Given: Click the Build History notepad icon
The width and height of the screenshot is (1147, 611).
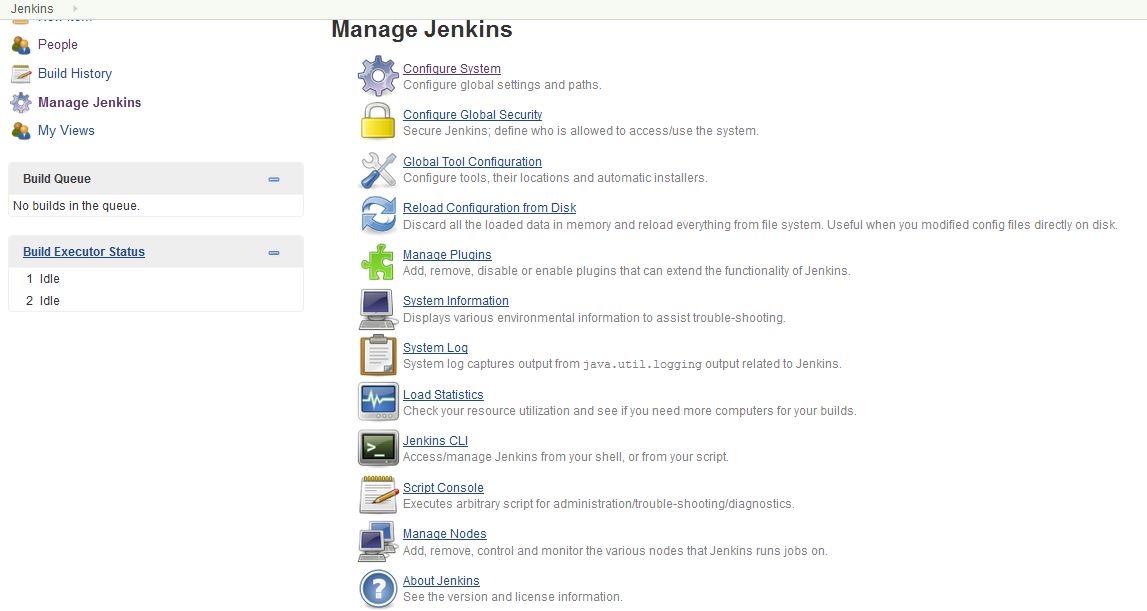Looking at the screenshot, I should pos(20,74).
